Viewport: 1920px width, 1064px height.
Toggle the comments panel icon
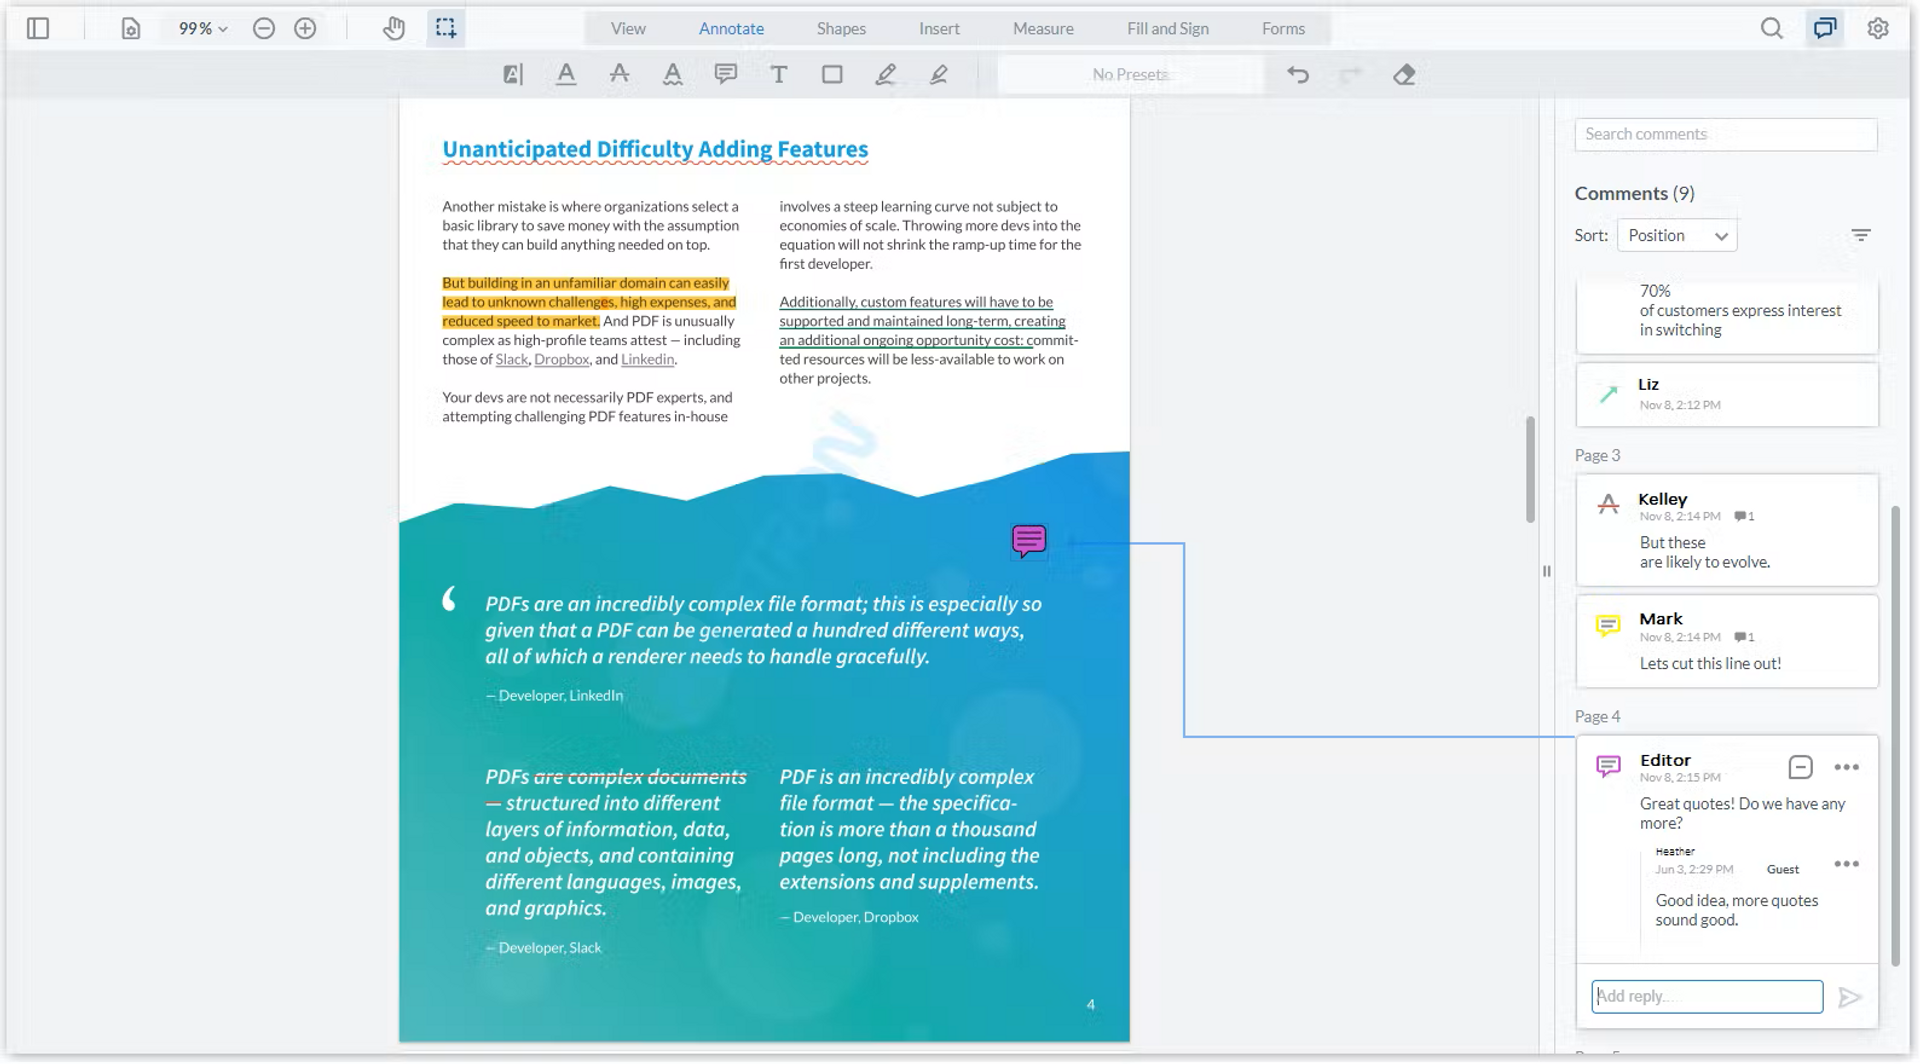pyautogui.click(x=1825, y=28)
